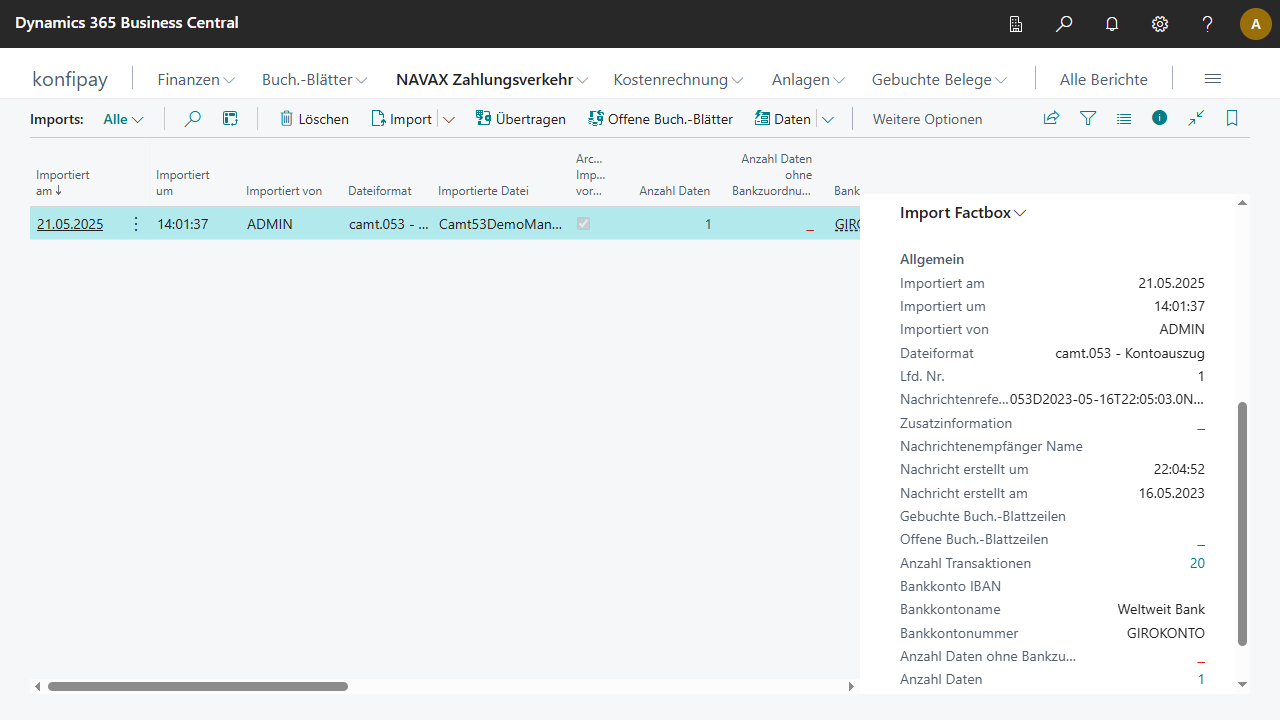The image size is (1280, 720).
Task: Toggle the FactBox info pane icon
Action: pyautogui.click(x=1159, y=118)
